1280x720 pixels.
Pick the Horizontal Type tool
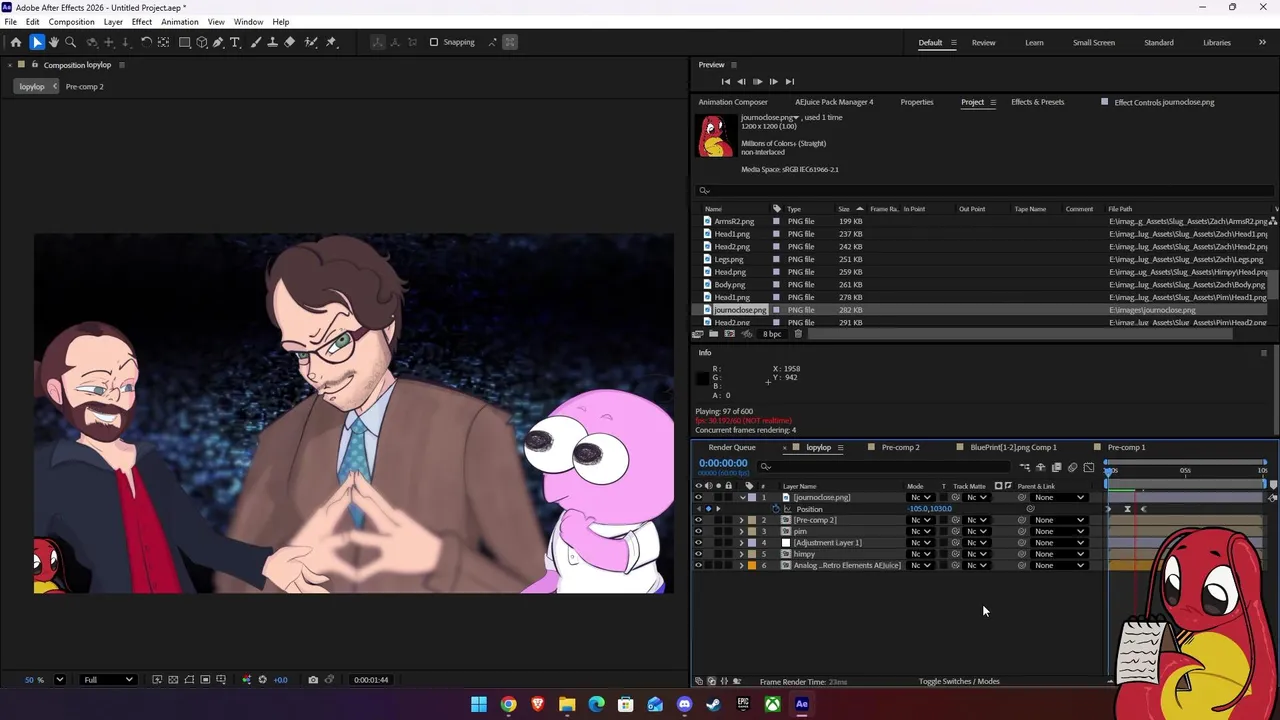pos(235,42)
